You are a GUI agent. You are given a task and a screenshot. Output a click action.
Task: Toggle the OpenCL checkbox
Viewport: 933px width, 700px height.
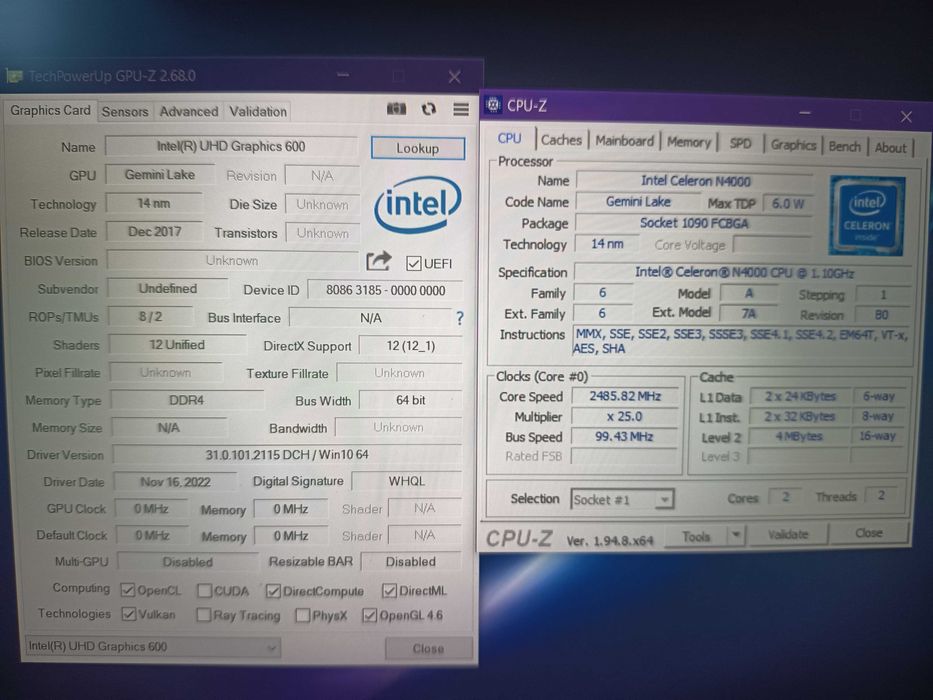coord(127,590)
